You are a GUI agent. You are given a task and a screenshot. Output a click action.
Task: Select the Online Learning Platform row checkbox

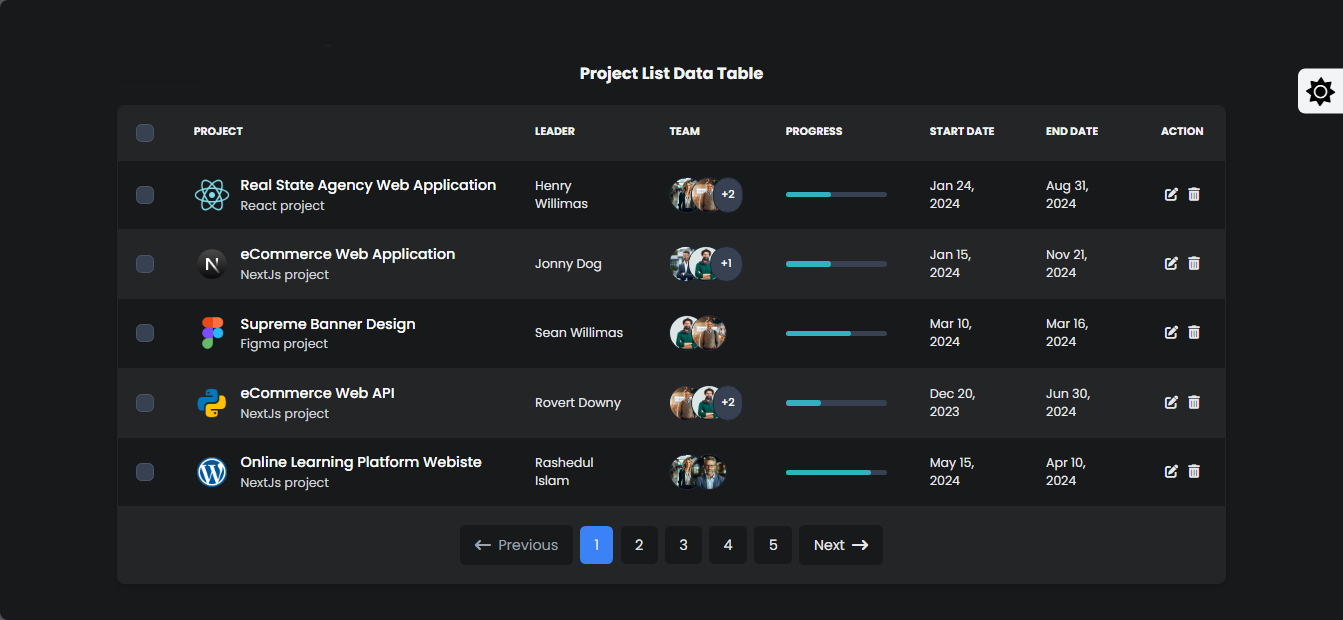tap(145, 472)
